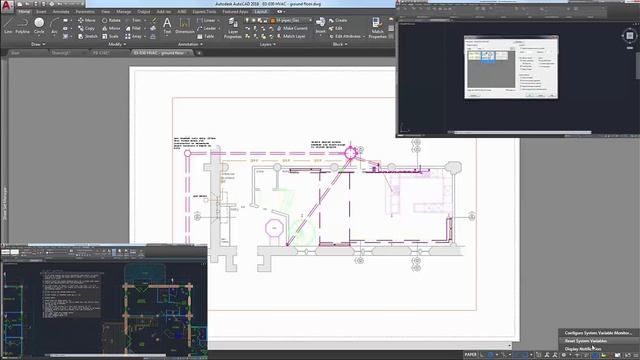Expand the Modify panel
The width and height of the screenshot is (640, 360).
(x=117, y=44)
